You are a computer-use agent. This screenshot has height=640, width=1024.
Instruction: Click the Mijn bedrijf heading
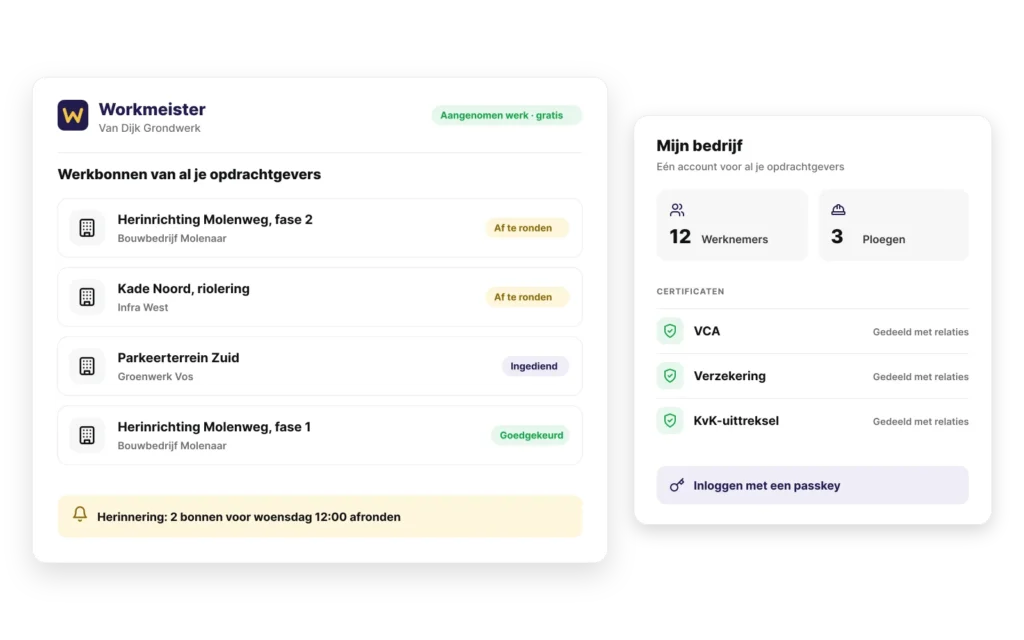(x=699, y=146)
